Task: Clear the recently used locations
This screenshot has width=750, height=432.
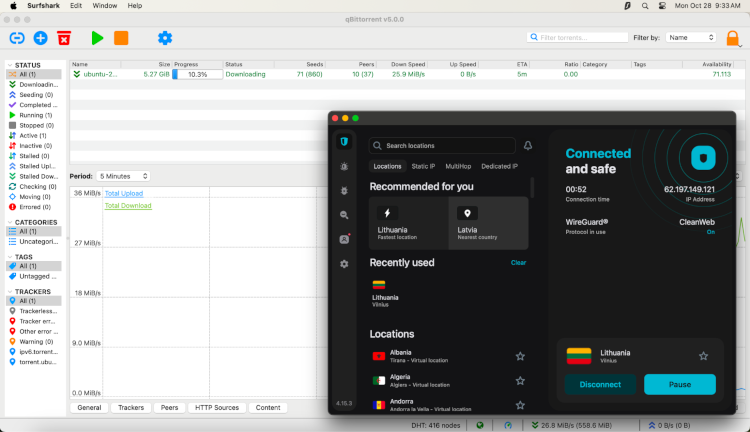Action: [518, 263]
